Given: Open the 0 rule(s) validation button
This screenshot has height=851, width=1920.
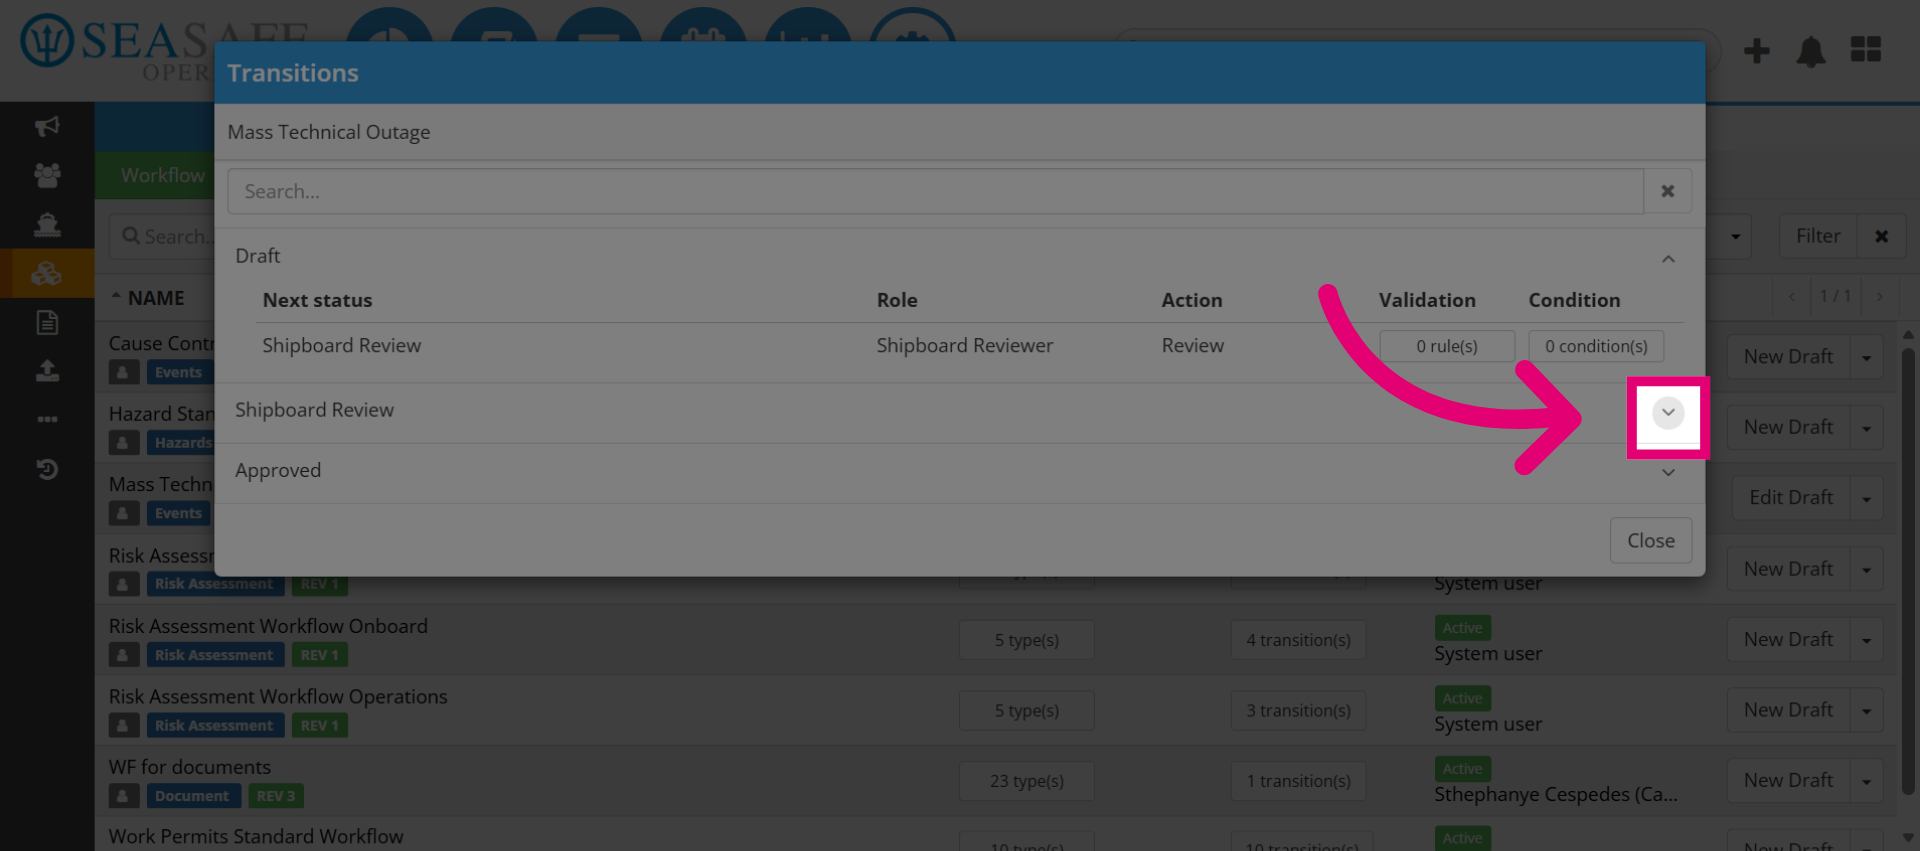Looking at the screenshot, I should 1446,346.
